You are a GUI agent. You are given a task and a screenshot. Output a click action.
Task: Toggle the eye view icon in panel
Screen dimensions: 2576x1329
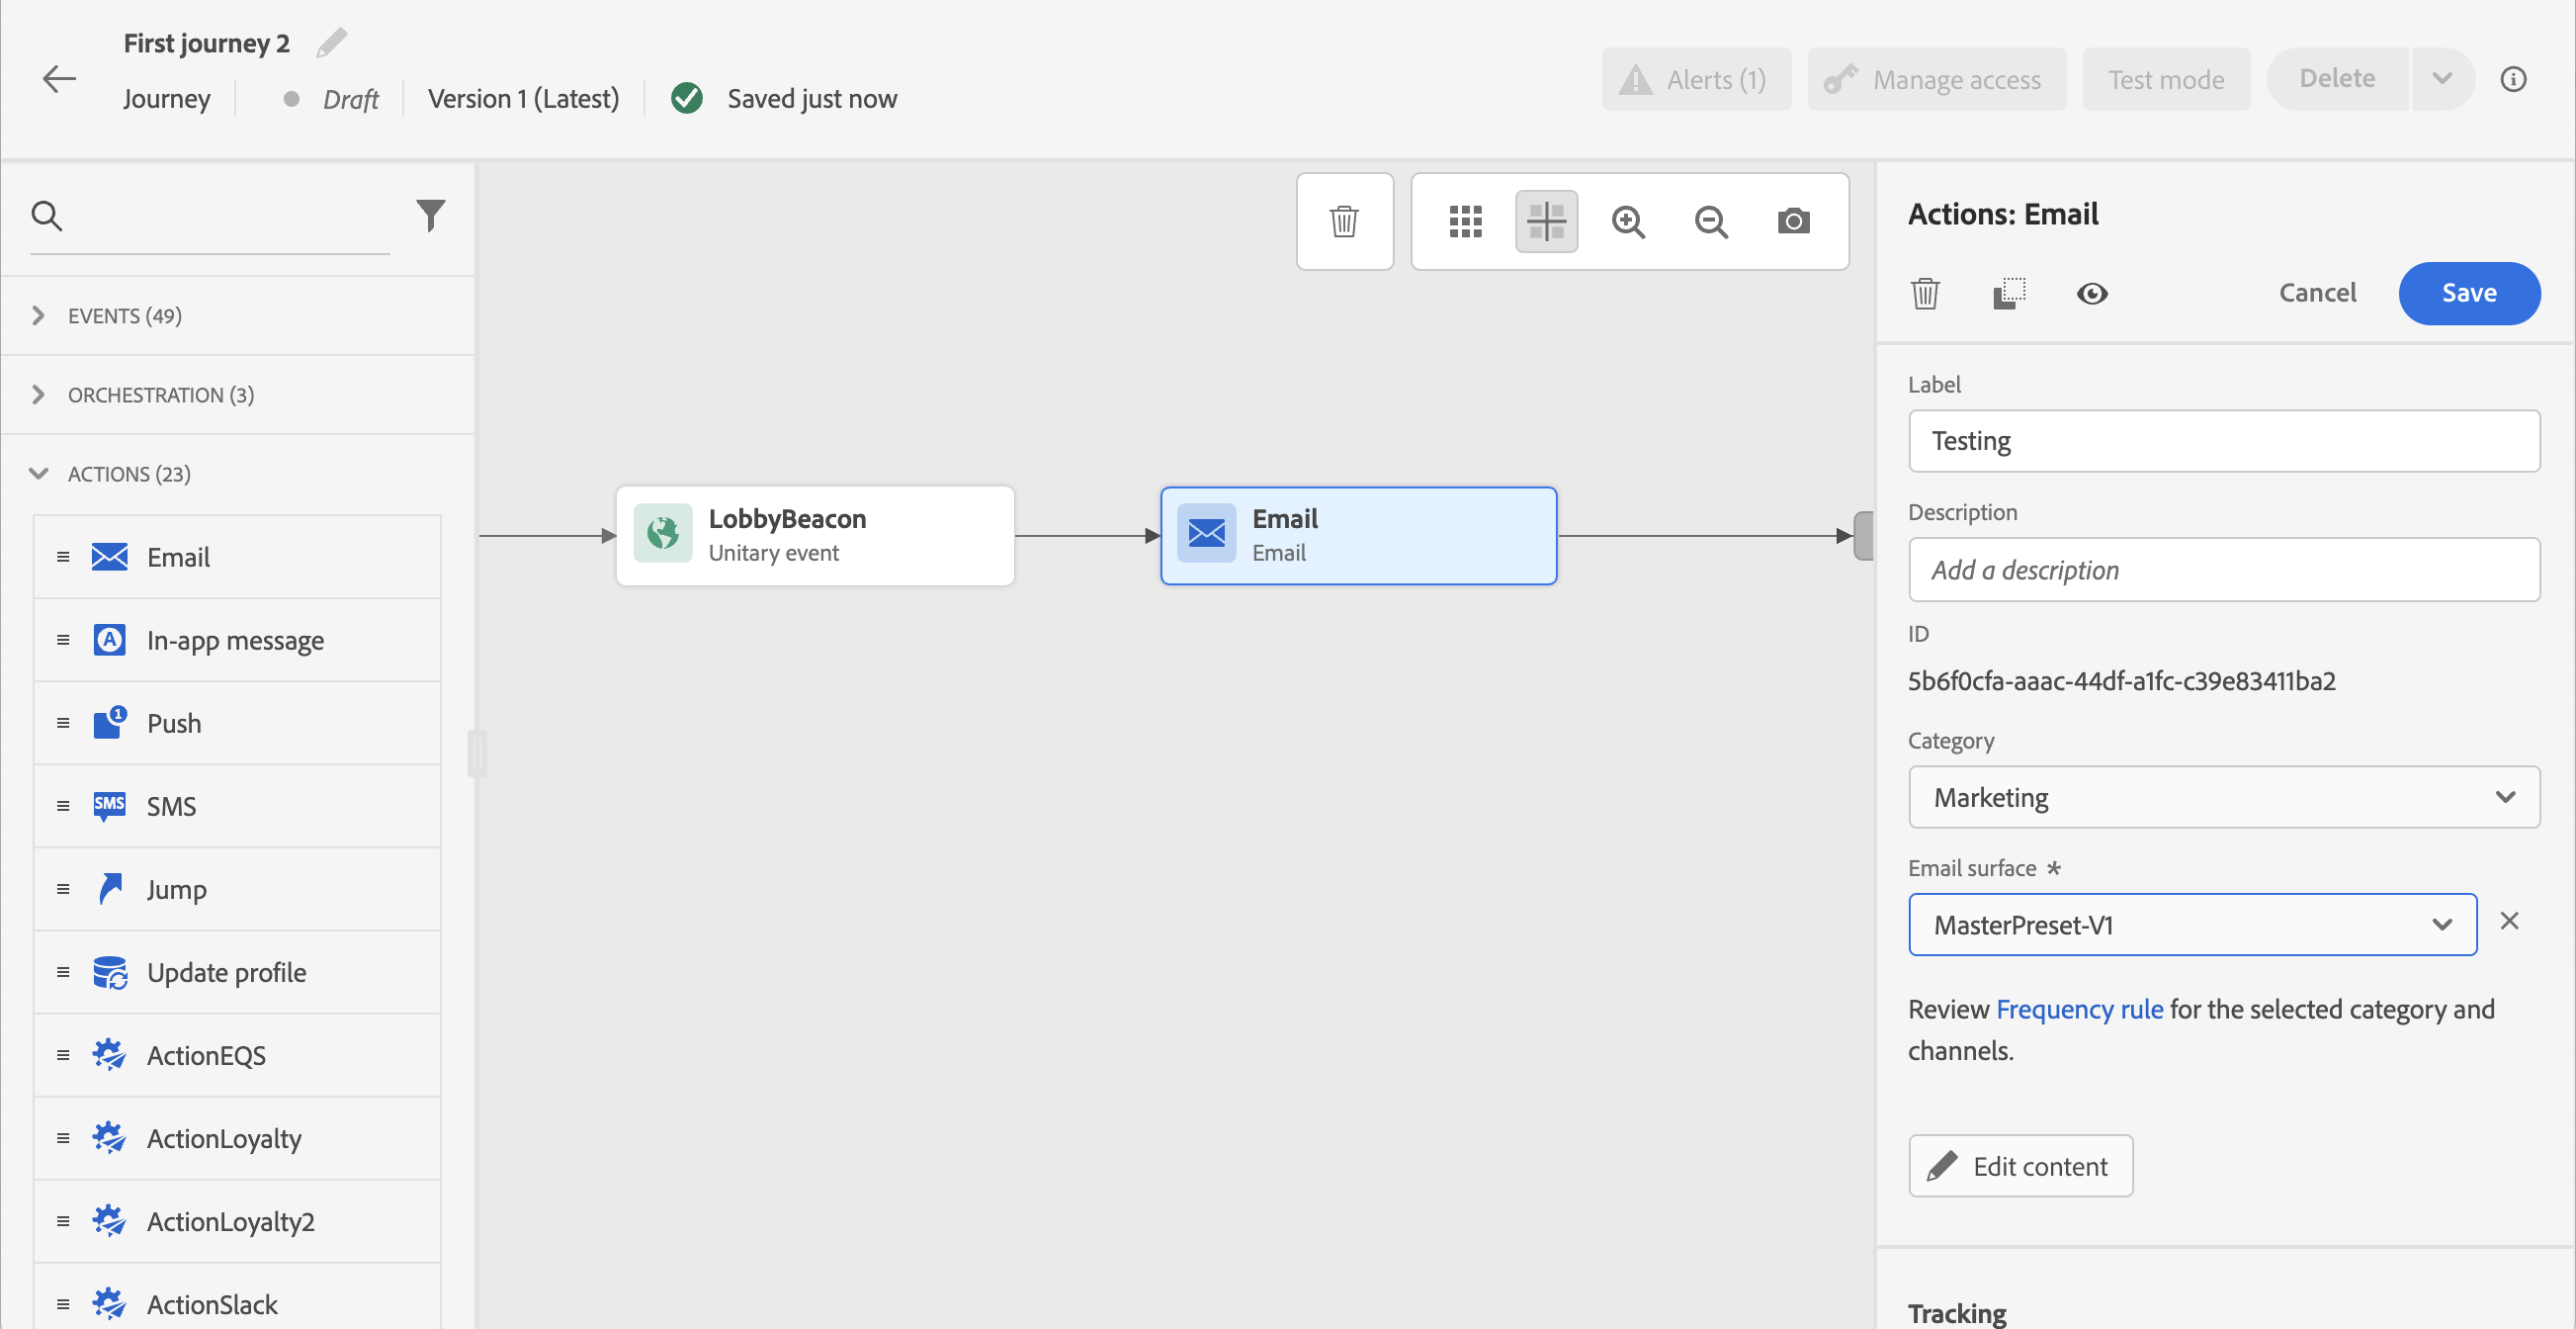click(x=2092, y=293)
